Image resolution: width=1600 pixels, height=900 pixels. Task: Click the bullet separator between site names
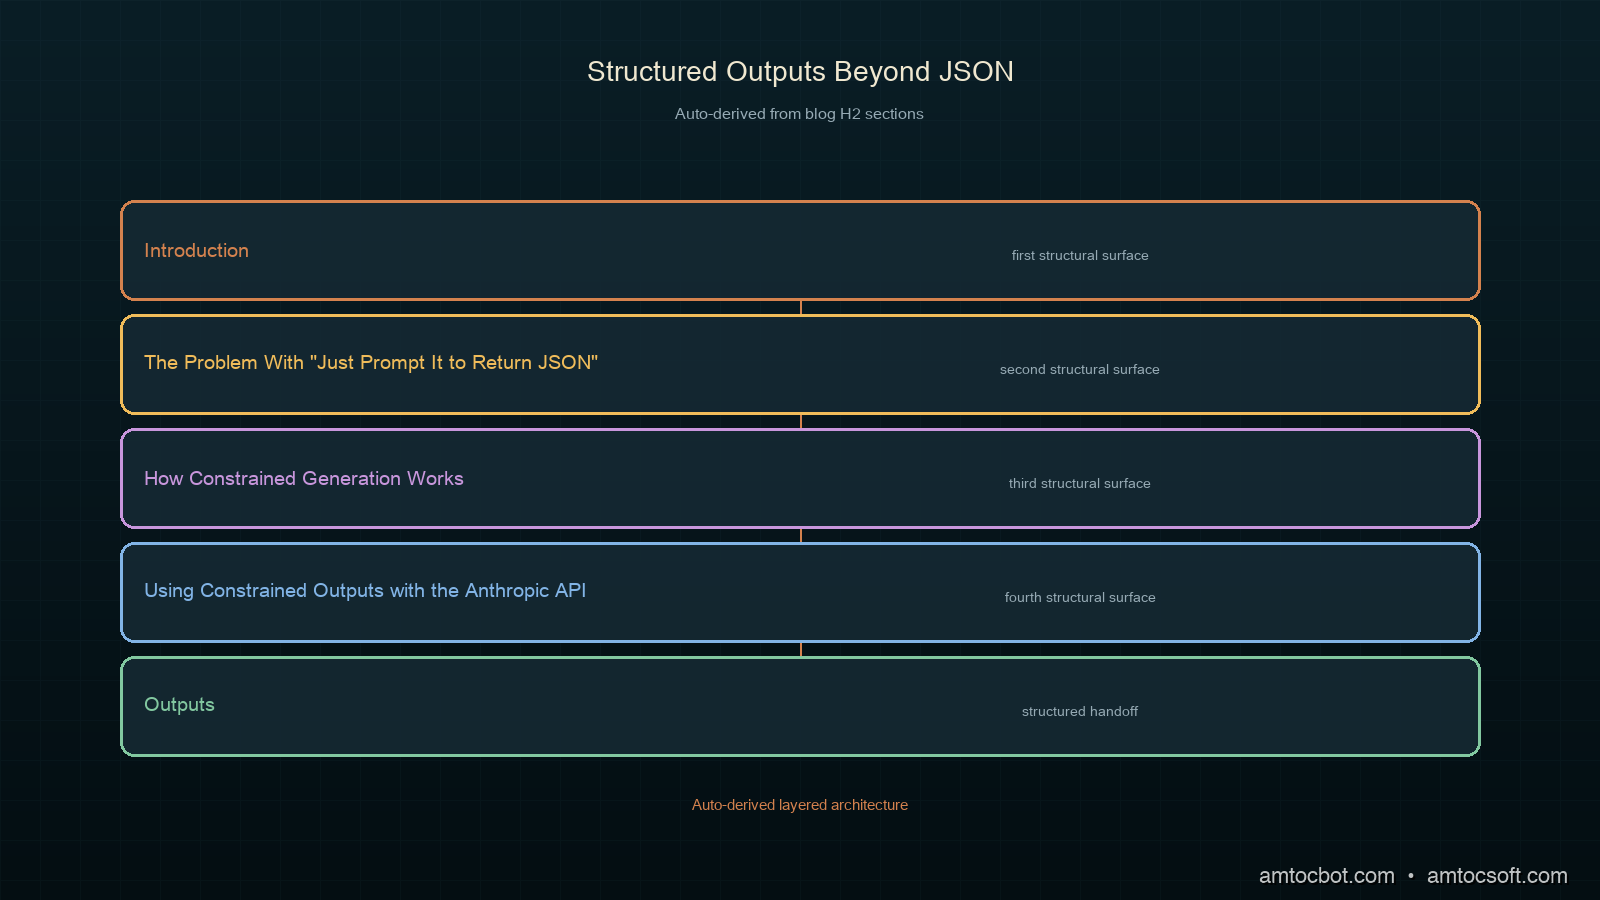[1411, 876]
